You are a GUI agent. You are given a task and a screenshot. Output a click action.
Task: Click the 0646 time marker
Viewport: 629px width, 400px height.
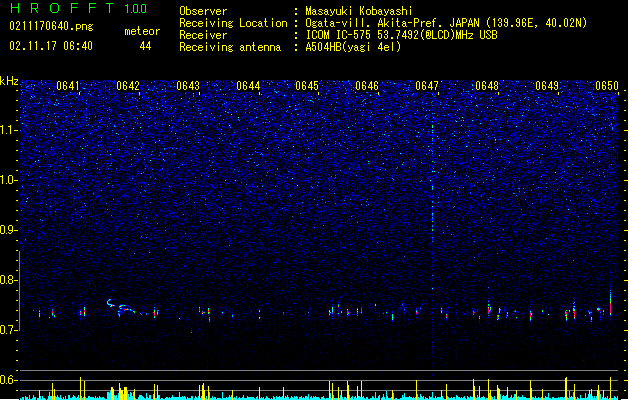367,86
